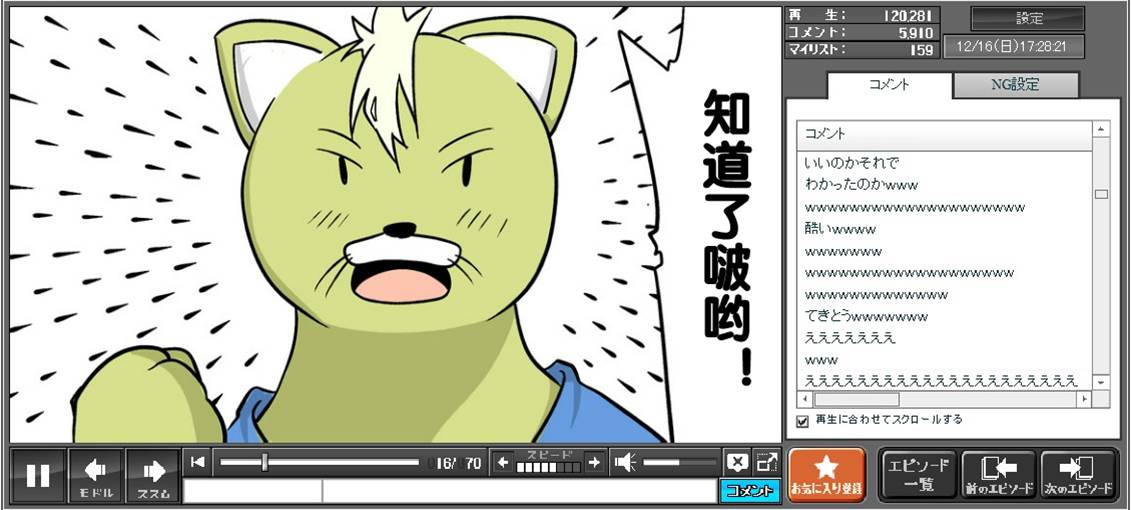Image resolution: width=1131 pixels, height=510 pixels.
Task: Increase speed with the right arrow
Action: (594, 462)
